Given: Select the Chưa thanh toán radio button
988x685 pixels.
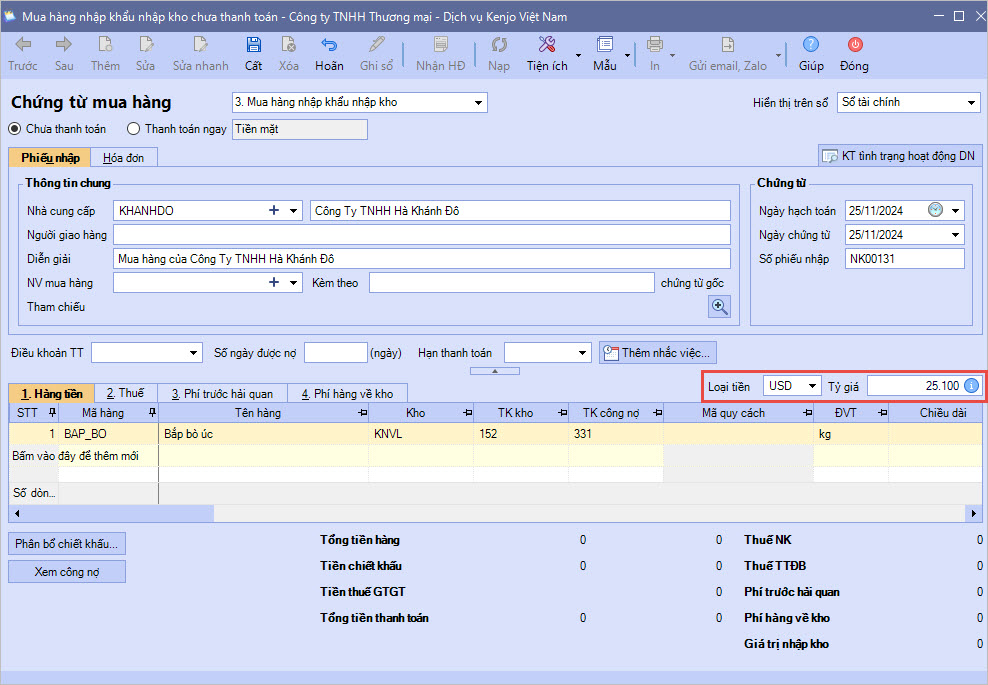Looking at the screenshot, I should 15,129.
